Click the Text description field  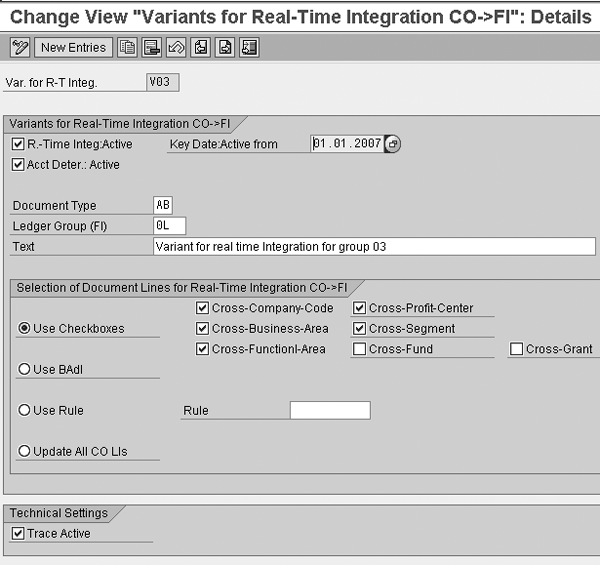(x=374, y=246)
